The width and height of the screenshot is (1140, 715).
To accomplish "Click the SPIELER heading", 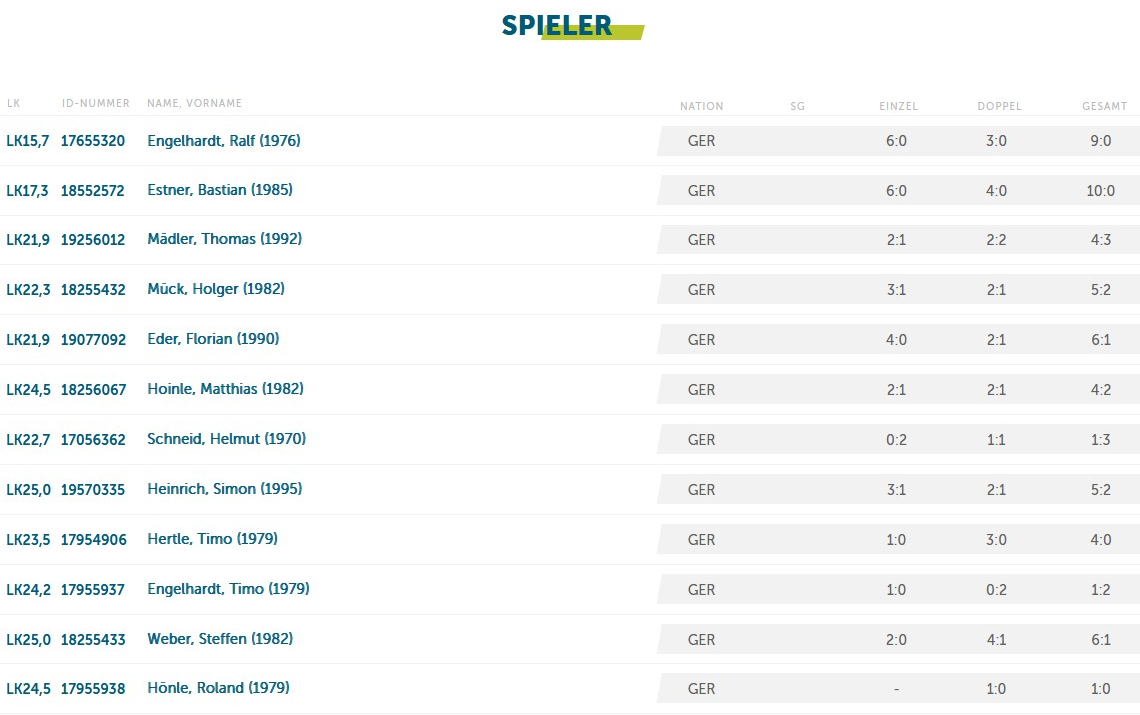I will pyautogui.click(x=557, y=26).
